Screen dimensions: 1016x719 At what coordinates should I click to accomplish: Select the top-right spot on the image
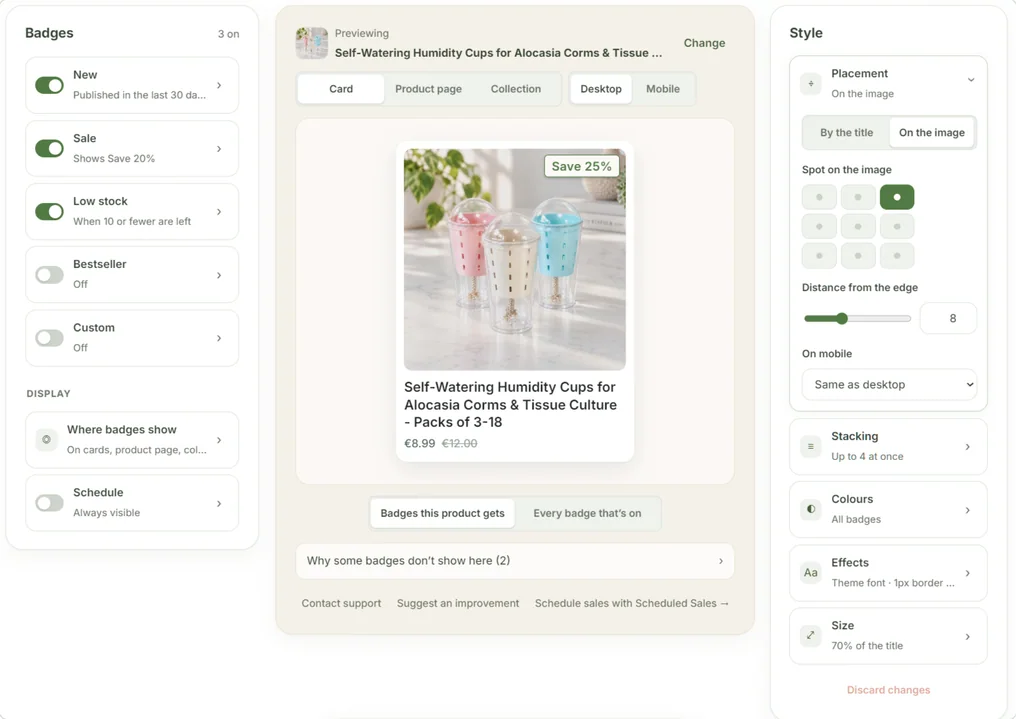coord(897,197)
